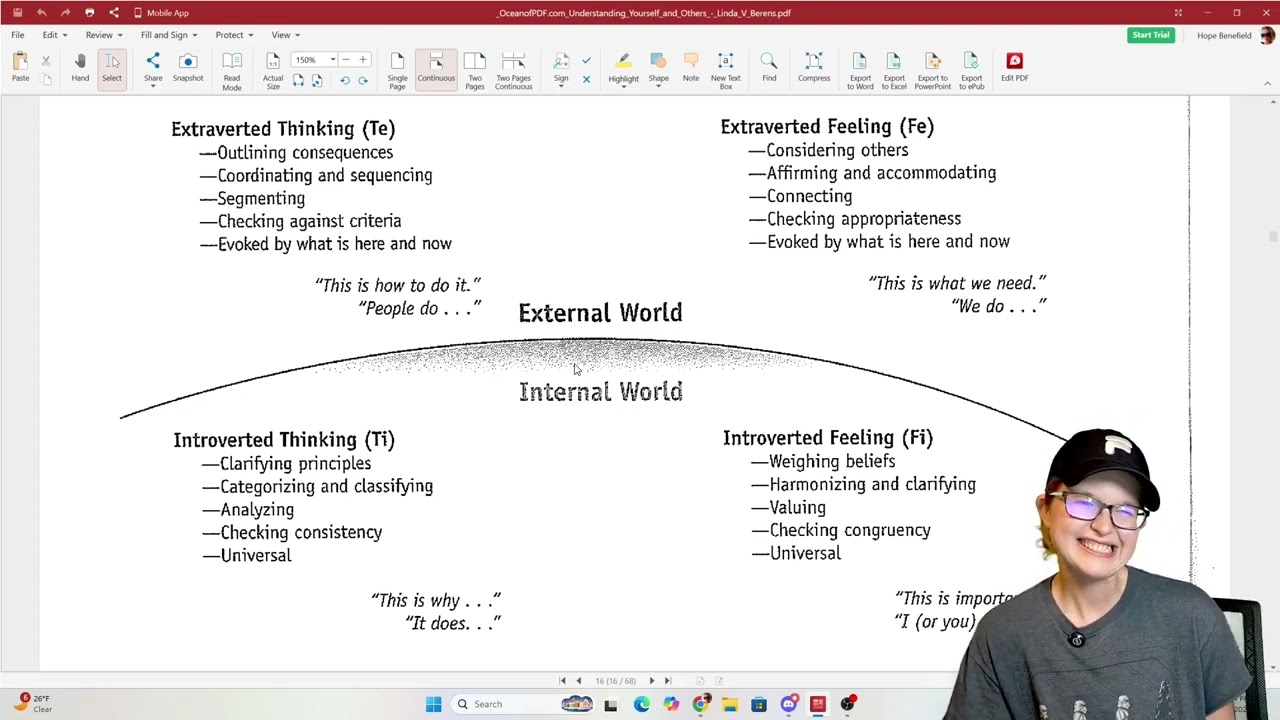Set zoom to Actual Size
Image resolution: width=1280 pixels, height=720 pixels.
point(272,71)
